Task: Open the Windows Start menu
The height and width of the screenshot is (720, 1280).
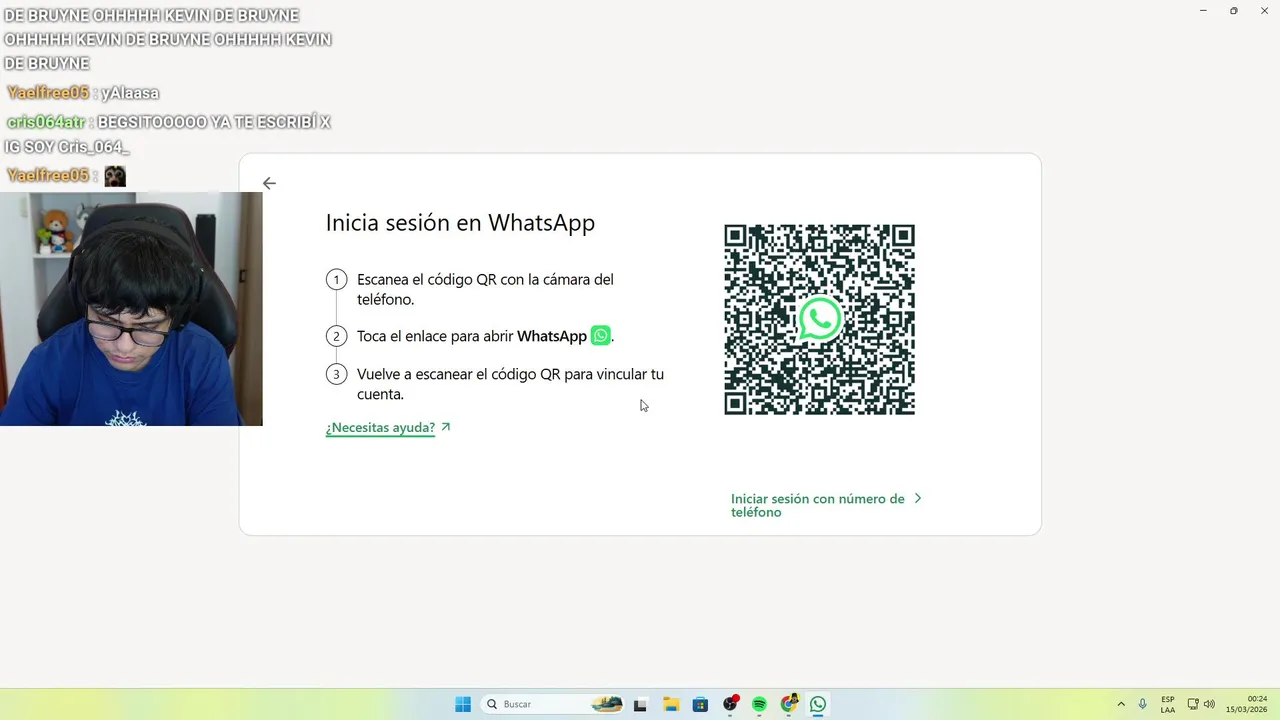Action: 463,704
